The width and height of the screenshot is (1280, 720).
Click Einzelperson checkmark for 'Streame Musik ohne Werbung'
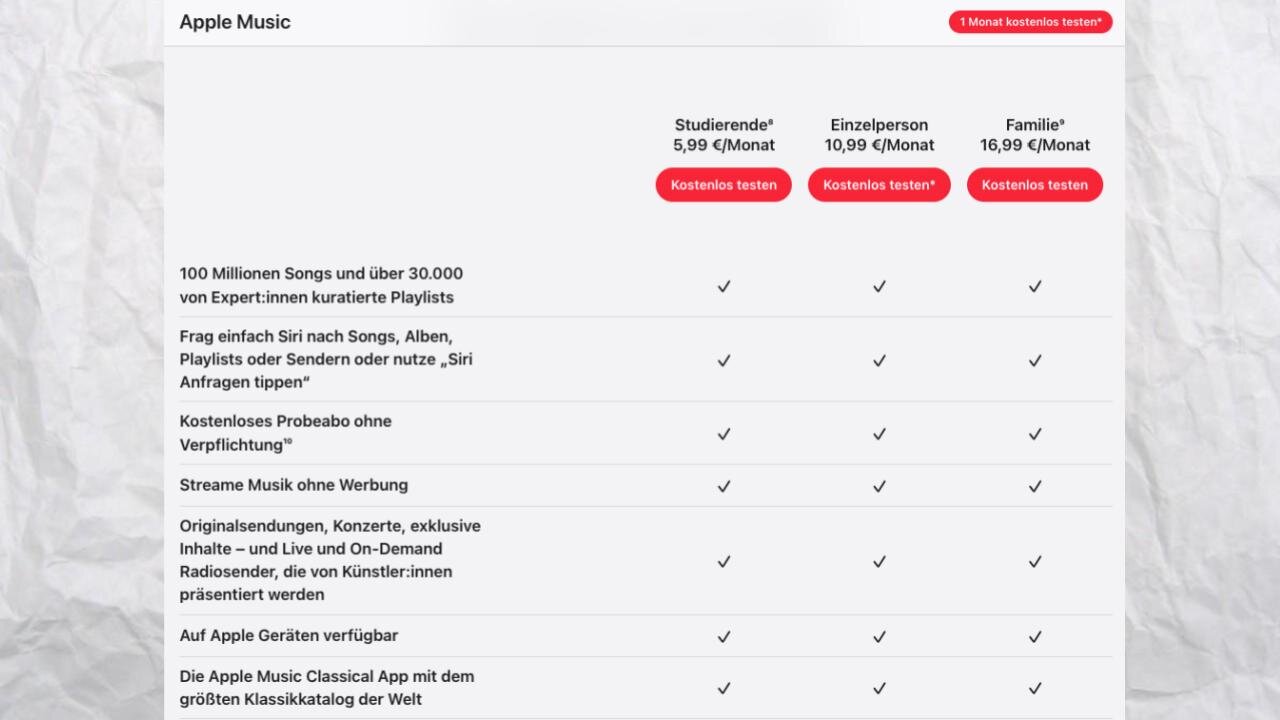pos(879,486)
